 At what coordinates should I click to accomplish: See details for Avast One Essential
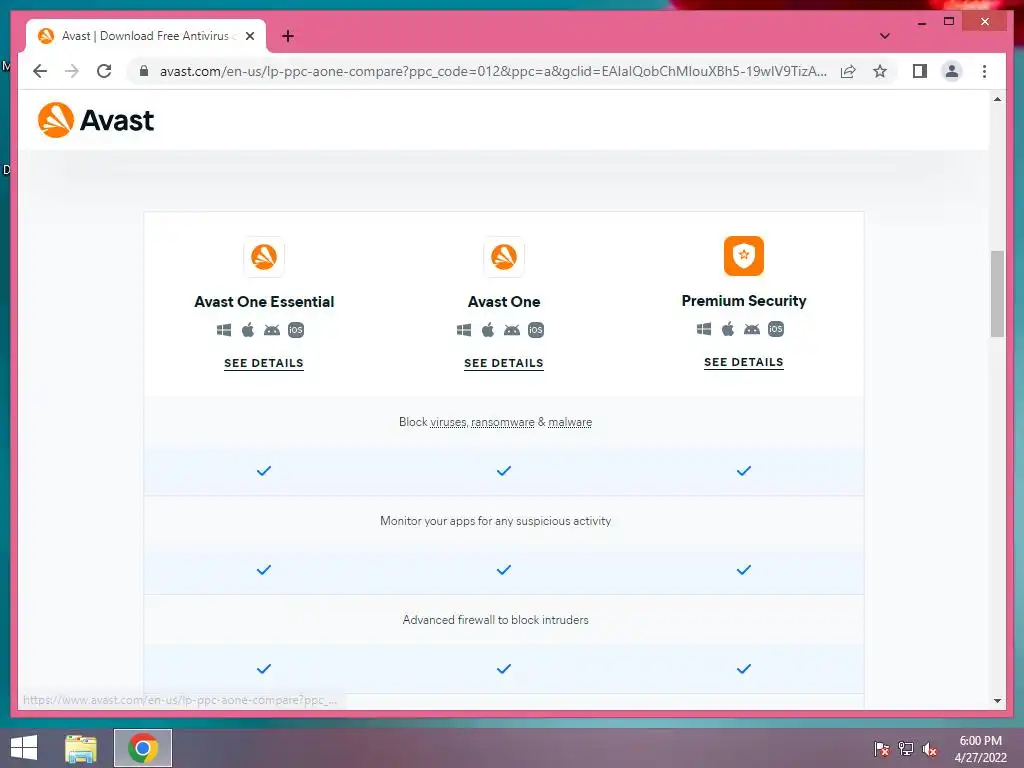point(264,363)
